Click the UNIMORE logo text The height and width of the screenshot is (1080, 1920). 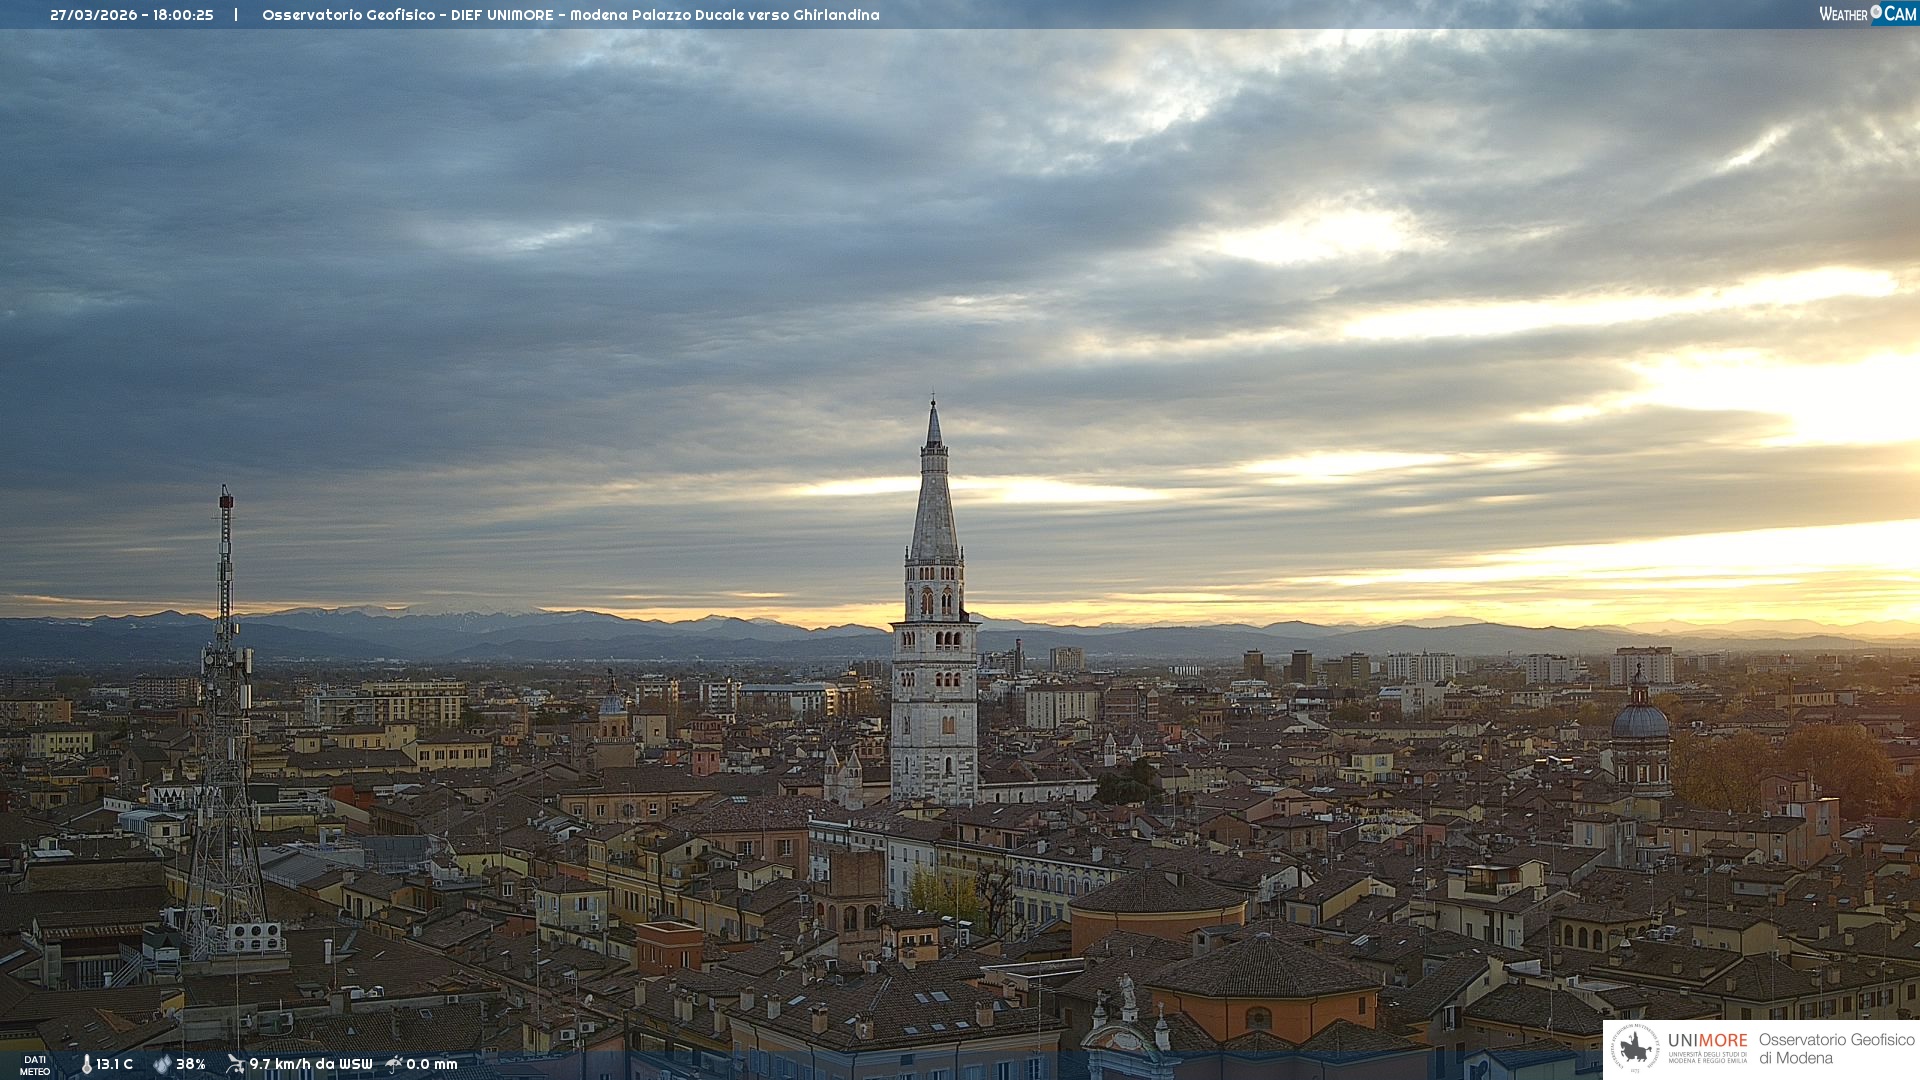pos(1707,1041)
